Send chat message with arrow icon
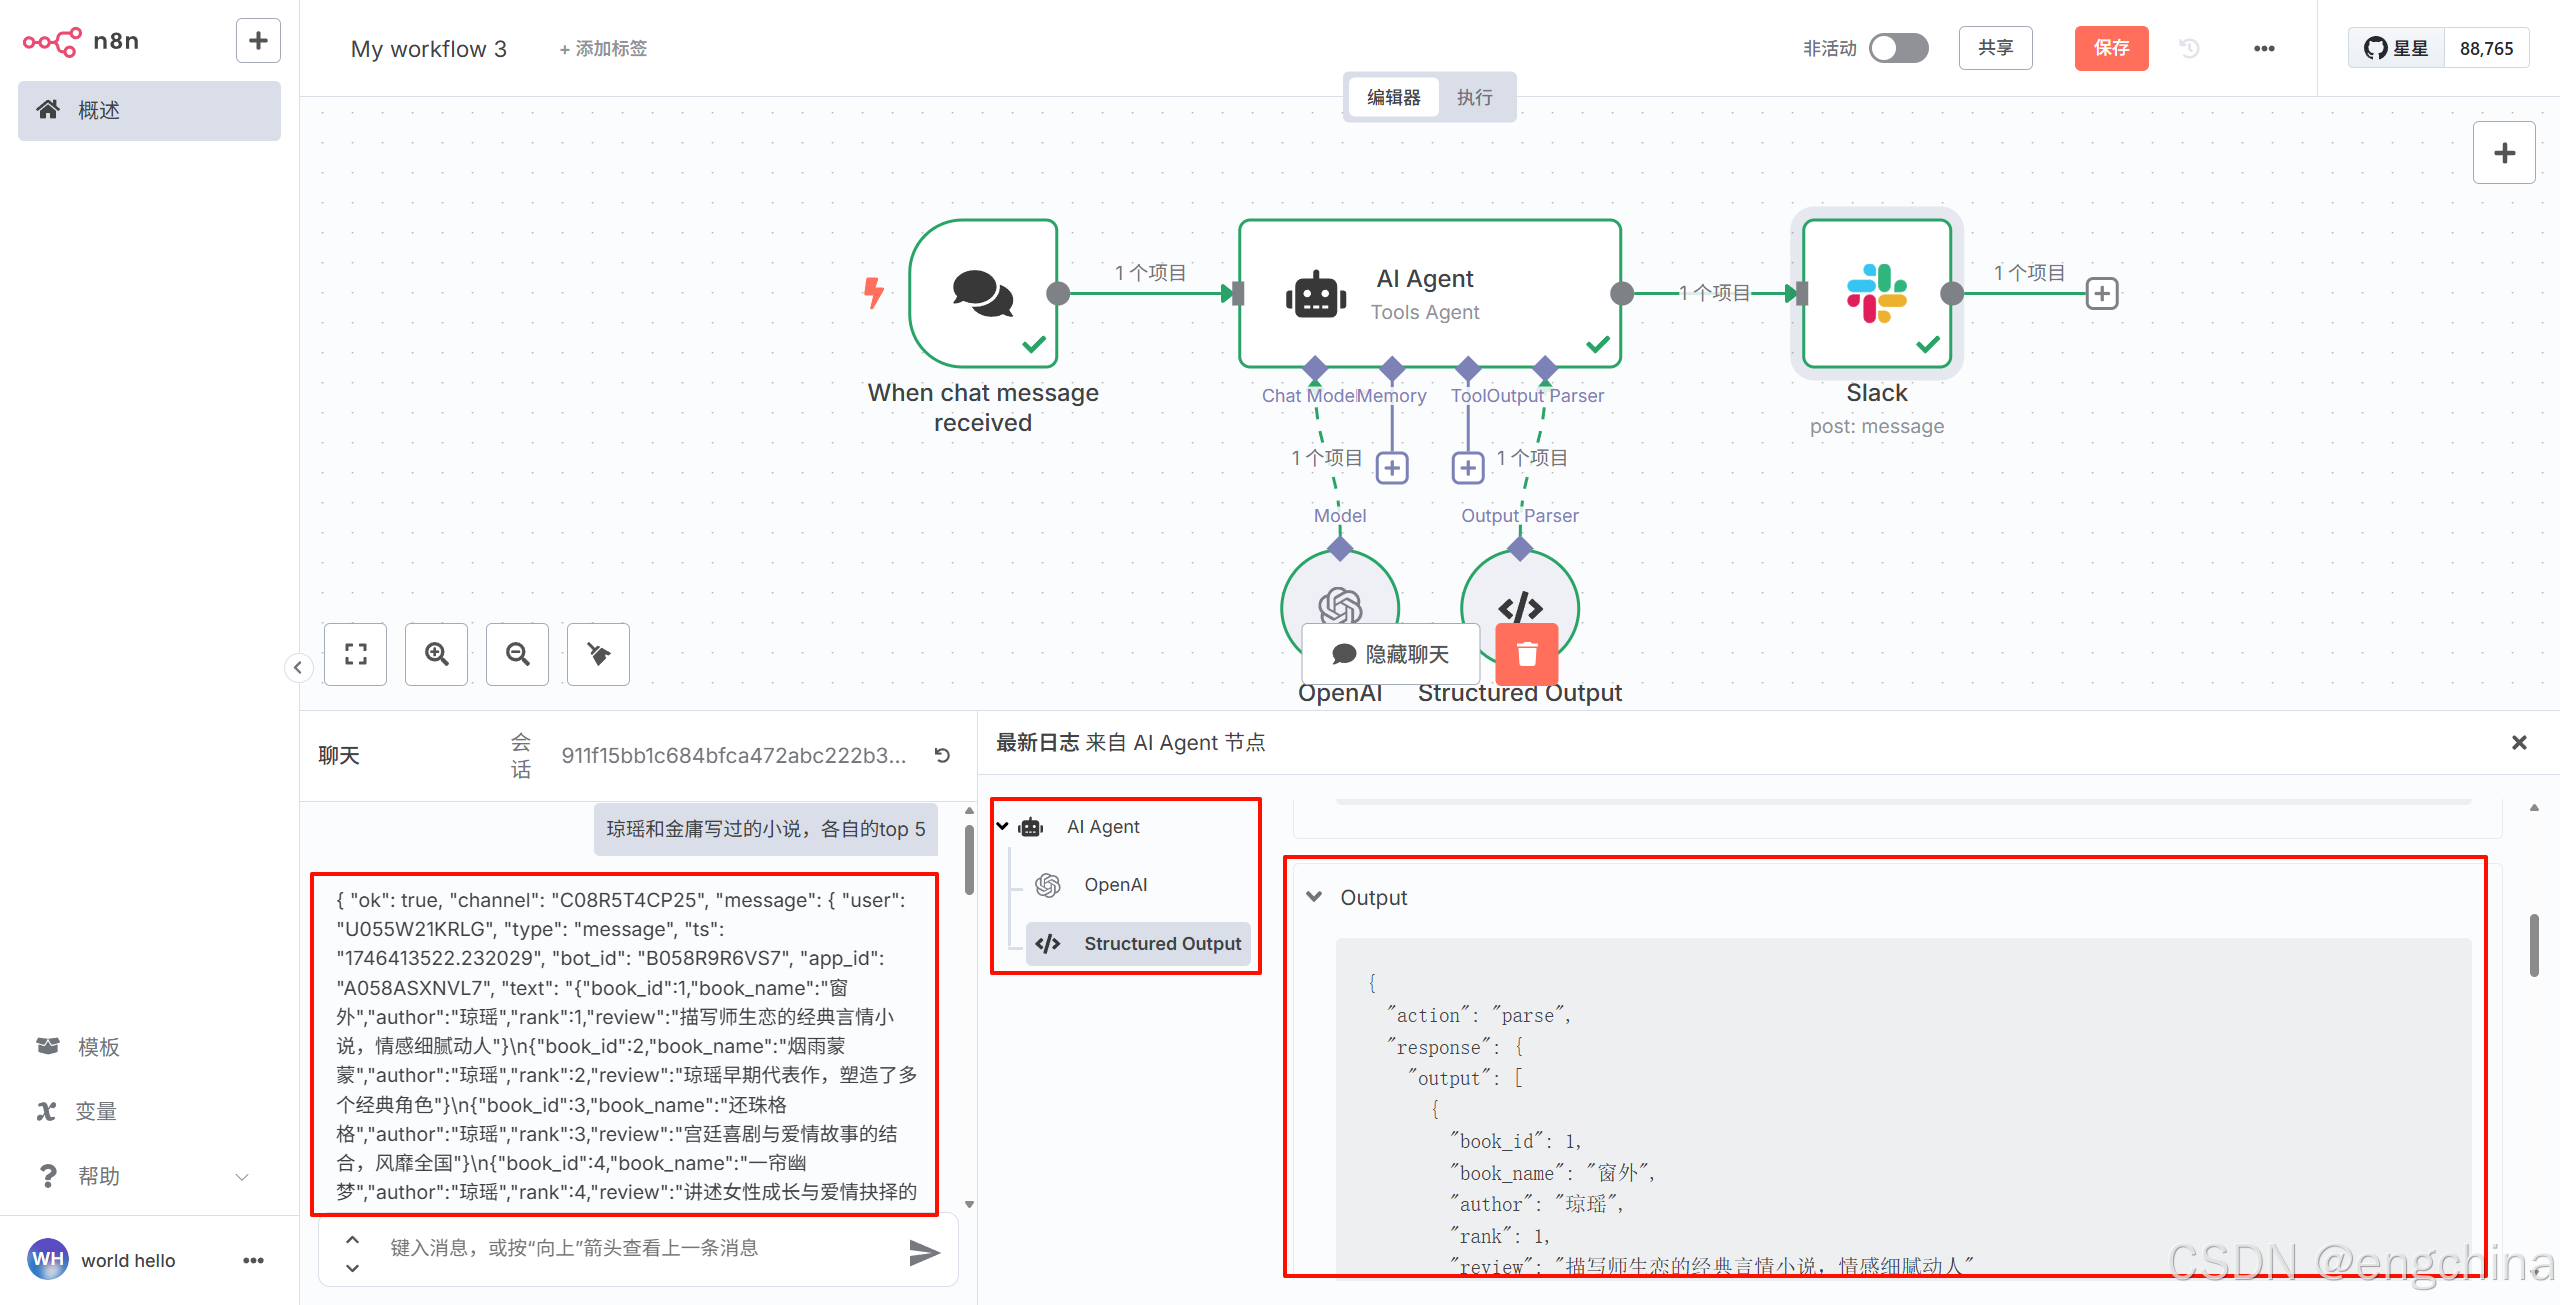2560x1305 pixels. pyautogui.click(x=923, y=1252)
